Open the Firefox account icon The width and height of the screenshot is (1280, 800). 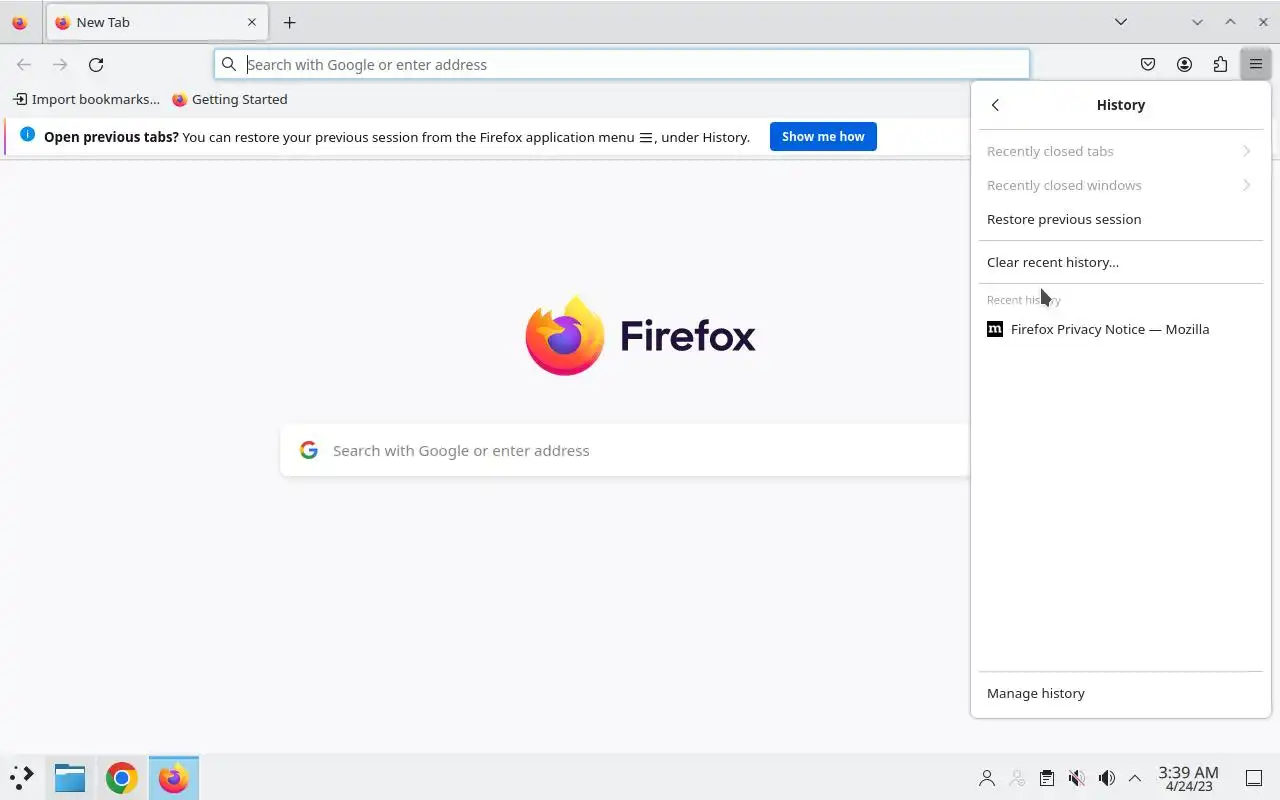(1184, 64)
